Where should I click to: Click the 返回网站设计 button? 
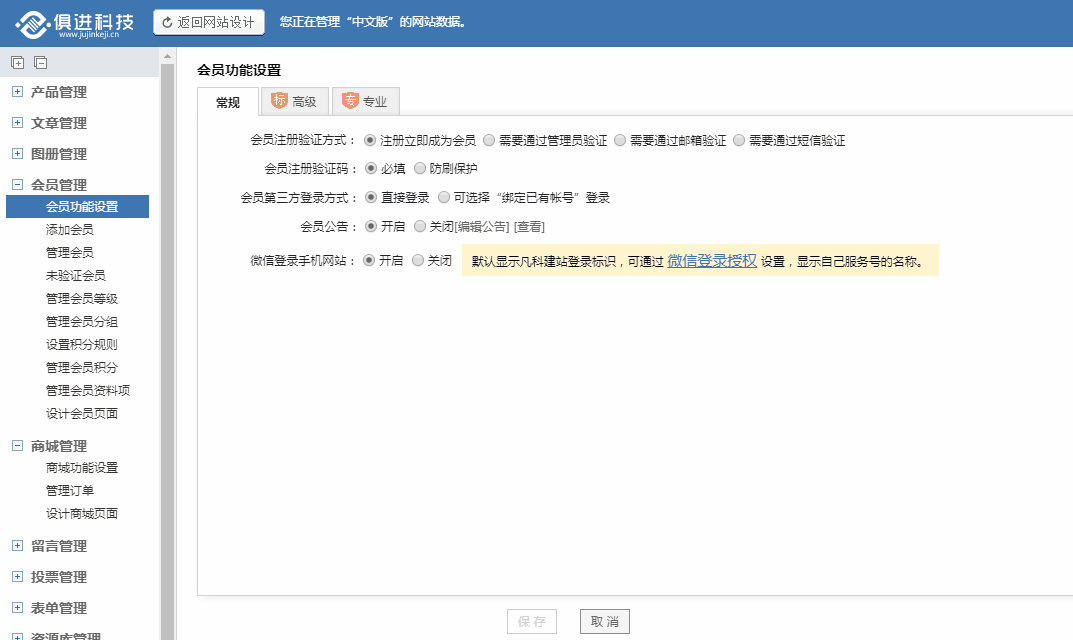(x=208, y=22)
